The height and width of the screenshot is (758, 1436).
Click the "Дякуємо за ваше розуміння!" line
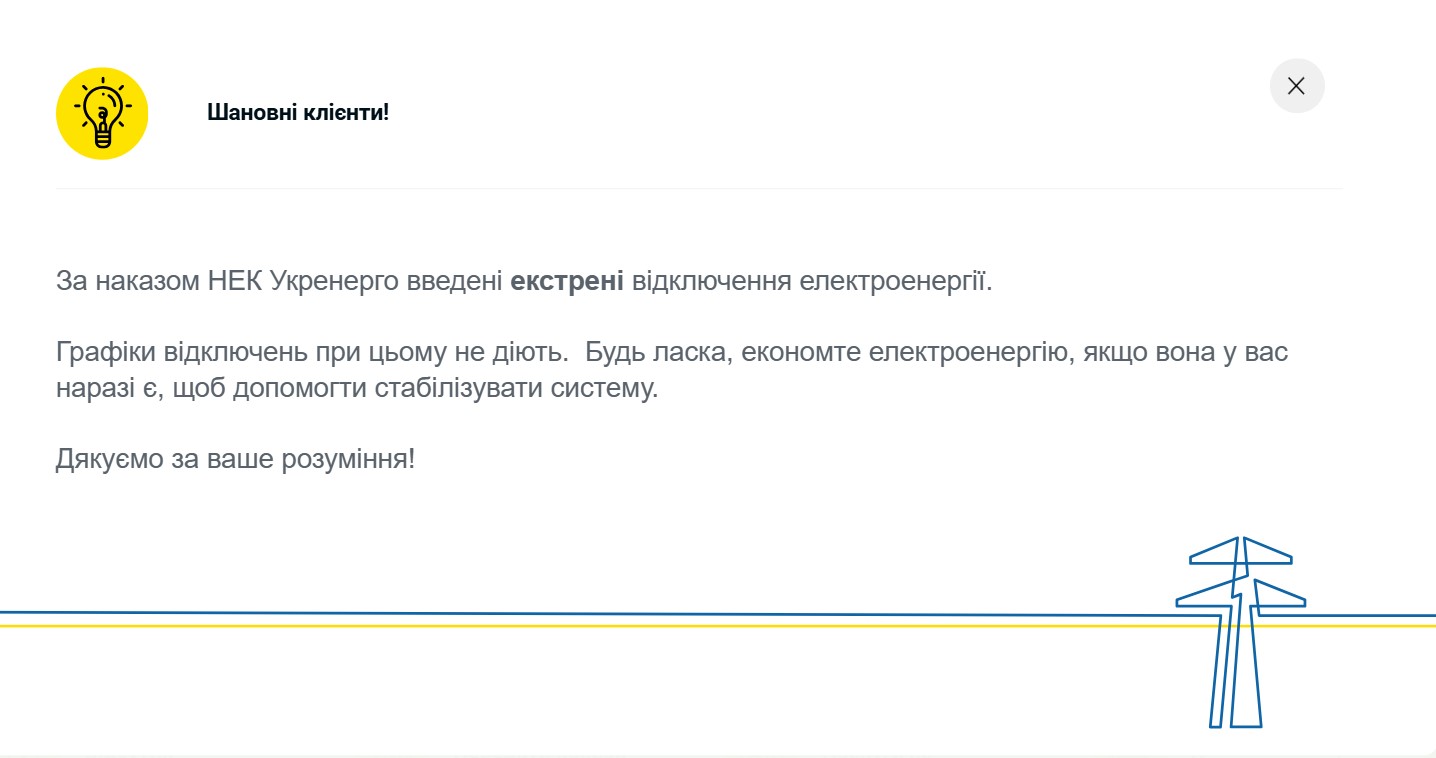[235, 460]
